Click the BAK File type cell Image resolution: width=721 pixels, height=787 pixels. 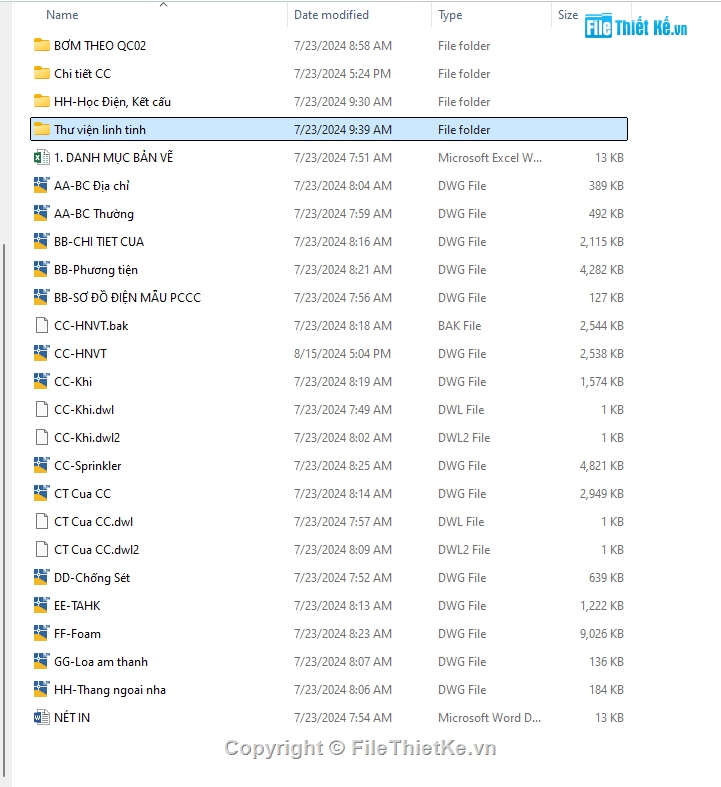(x=460, y=326)
